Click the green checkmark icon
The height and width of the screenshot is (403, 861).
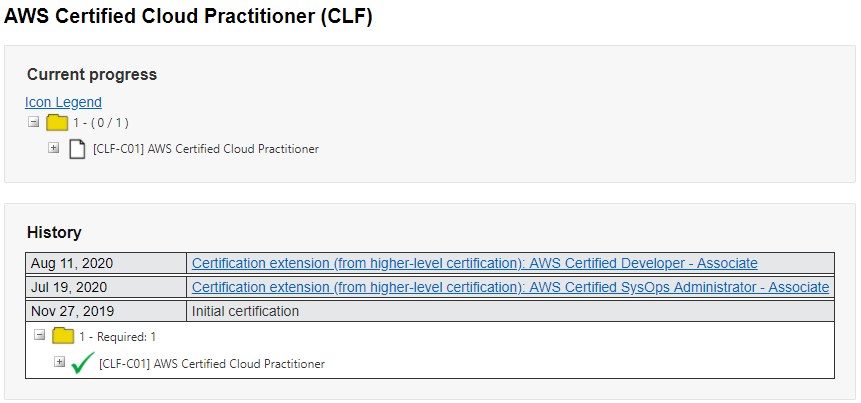click(83, 363)
